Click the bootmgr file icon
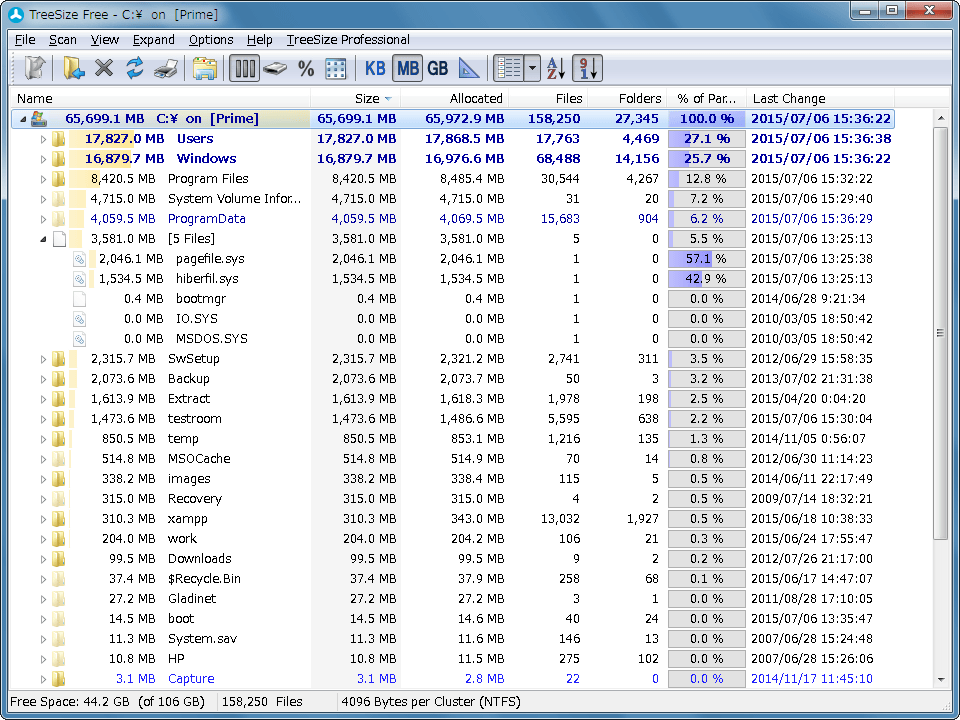960x720 pixels. click(79, 299)
